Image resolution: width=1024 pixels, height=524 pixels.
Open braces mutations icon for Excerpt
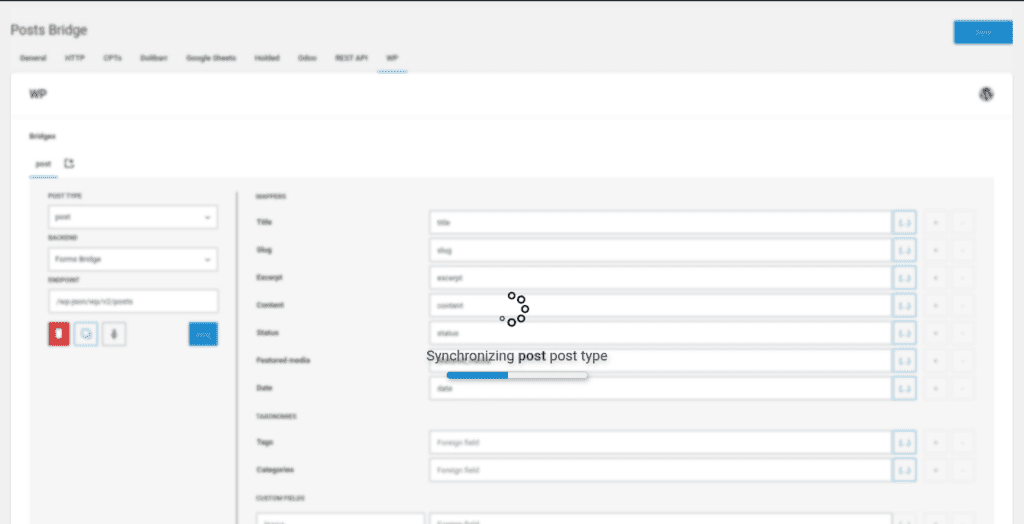click(x=904, y=278)
